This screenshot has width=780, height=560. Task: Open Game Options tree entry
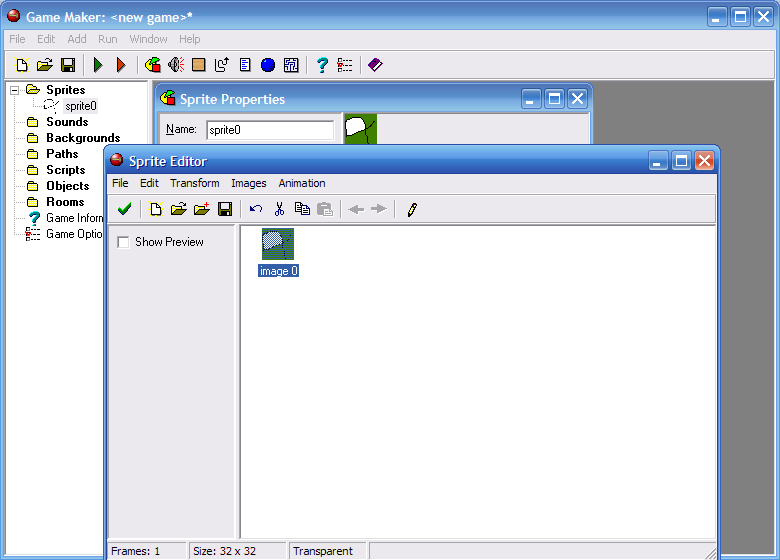point(74,234)
